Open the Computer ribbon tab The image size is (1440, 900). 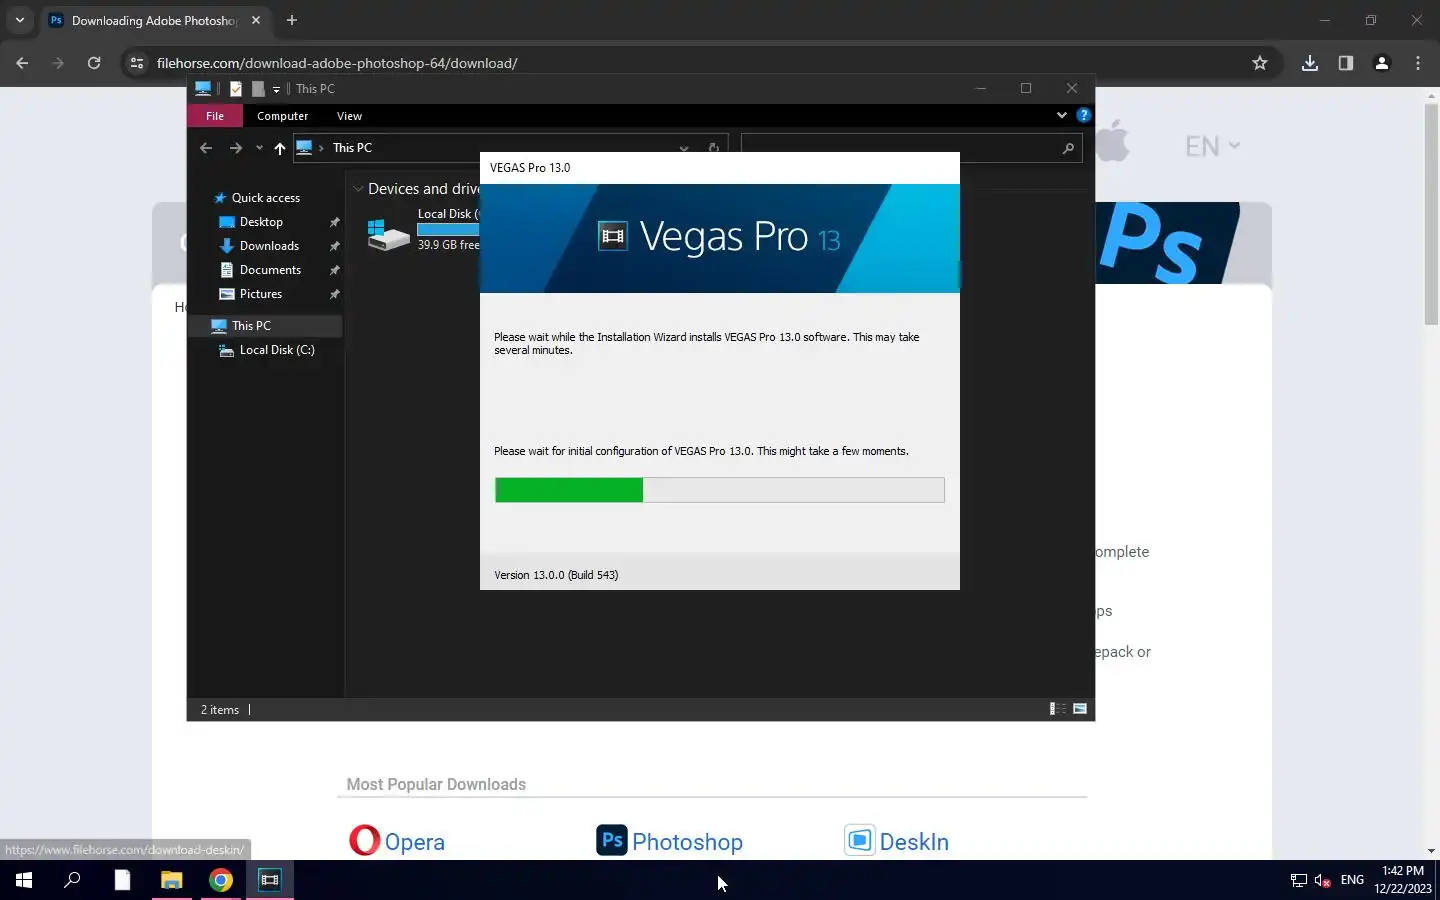(x=283, y=116)
